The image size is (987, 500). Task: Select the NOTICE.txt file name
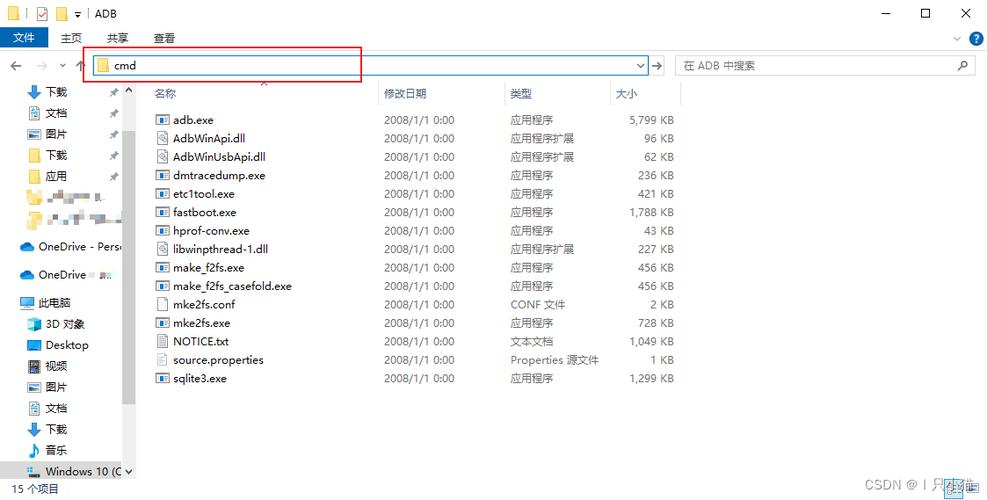[201, 341]
